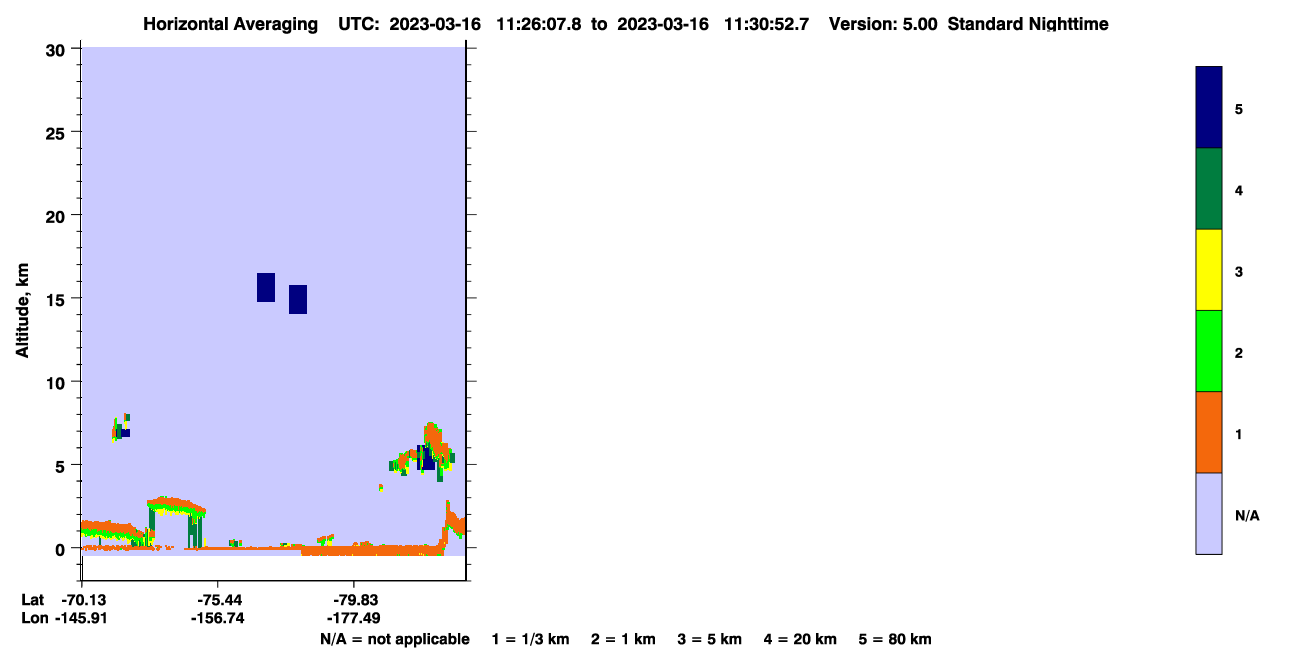This screenshot has height=667, width=1300.
Task: Click the bright green colorbar segment labeled 2
Action: point(1209,351)
